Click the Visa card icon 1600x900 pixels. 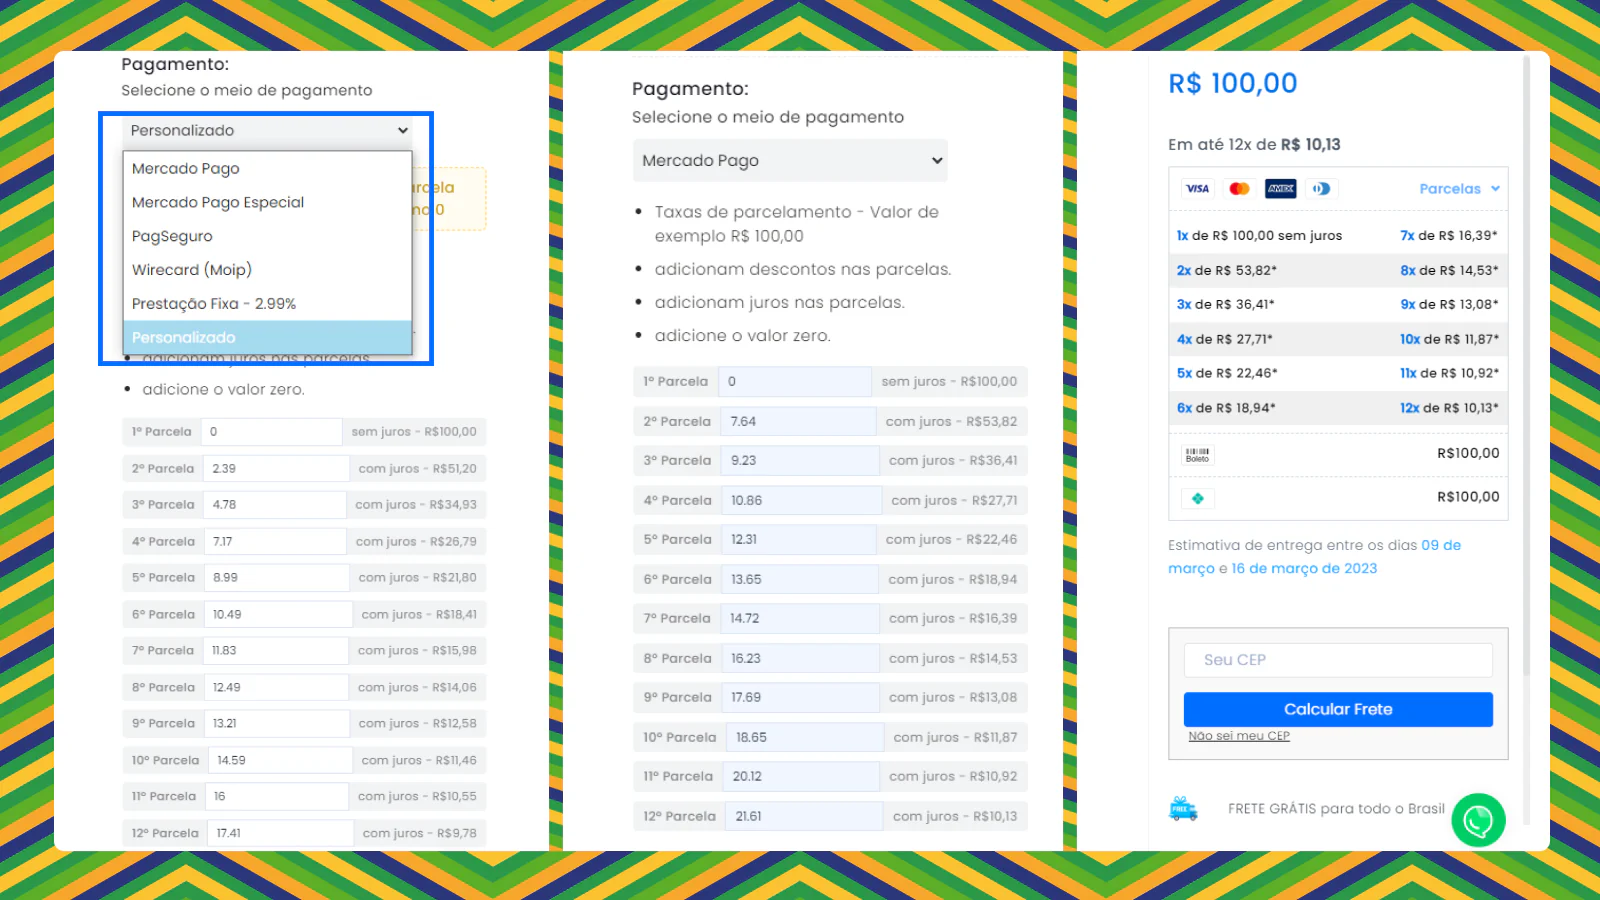click(1197, 189)
